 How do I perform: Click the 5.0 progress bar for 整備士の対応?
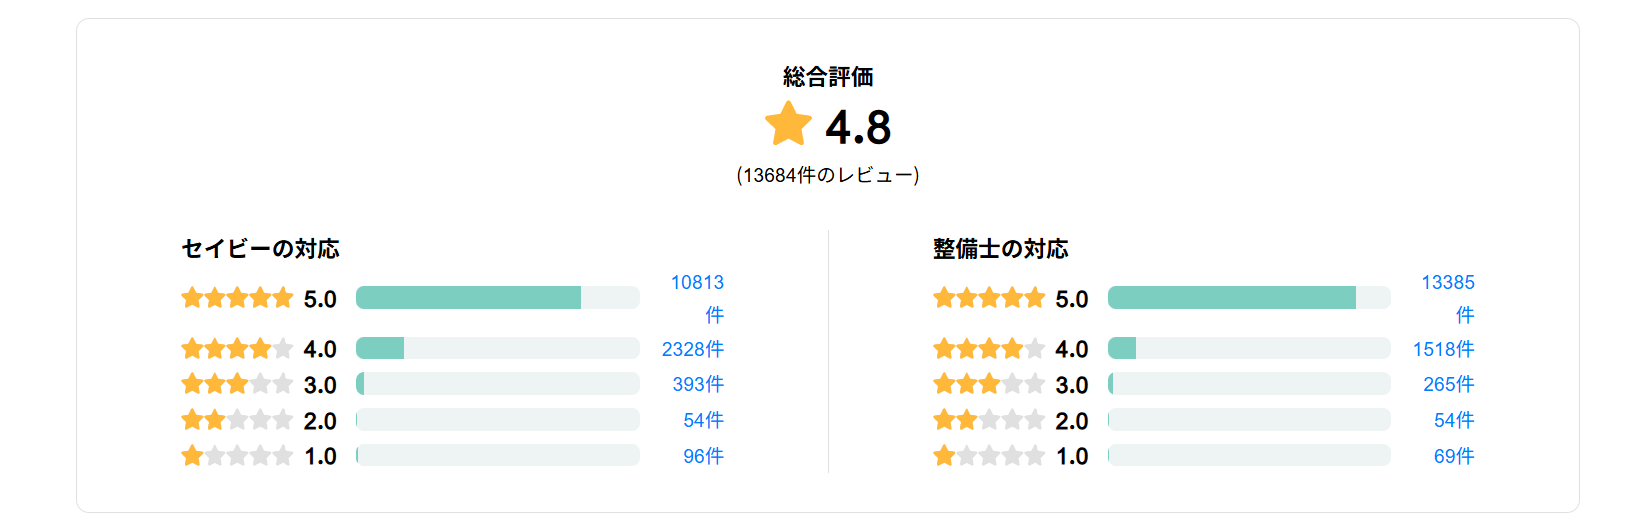pyautogui.click(x=1249, y=298)
